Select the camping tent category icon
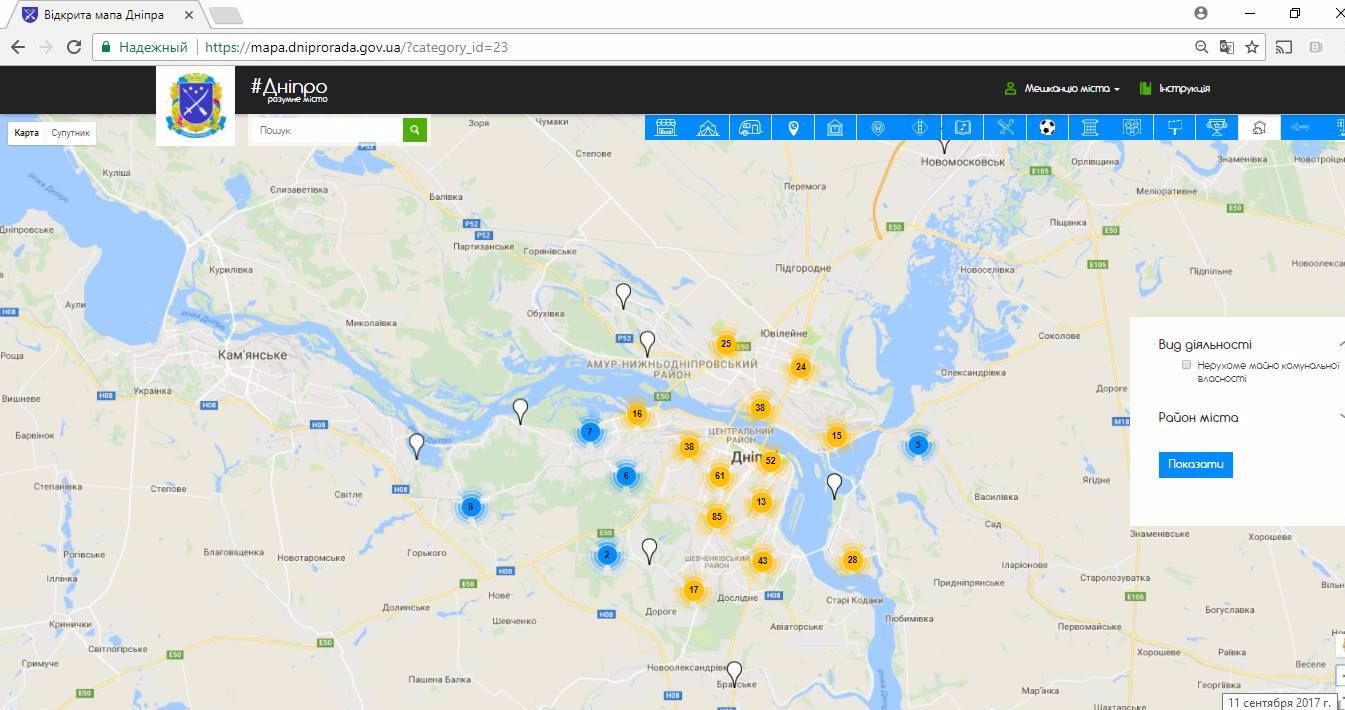 click(707, 127)
